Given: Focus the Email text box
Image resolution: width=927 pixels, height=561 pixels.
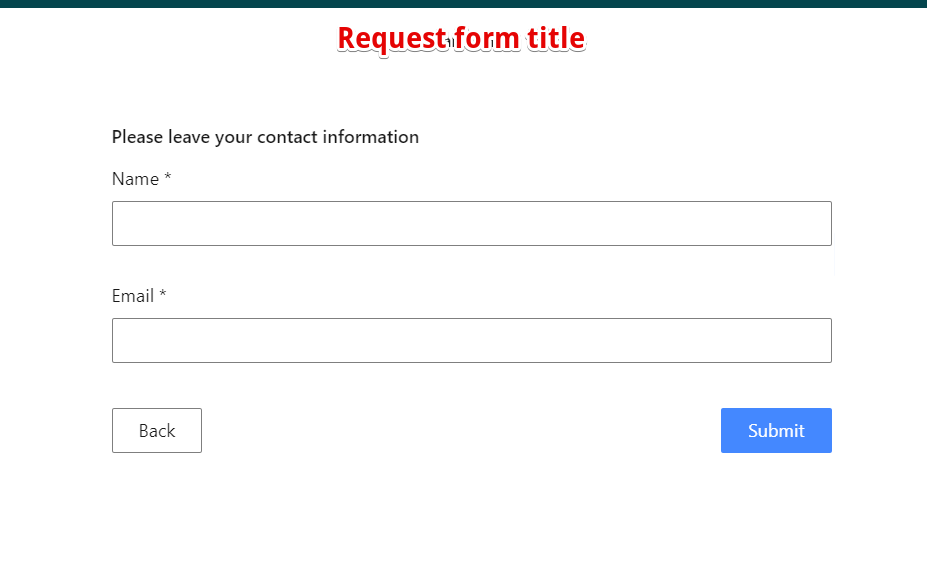Looking at the screenshot, I should (471, 340).
